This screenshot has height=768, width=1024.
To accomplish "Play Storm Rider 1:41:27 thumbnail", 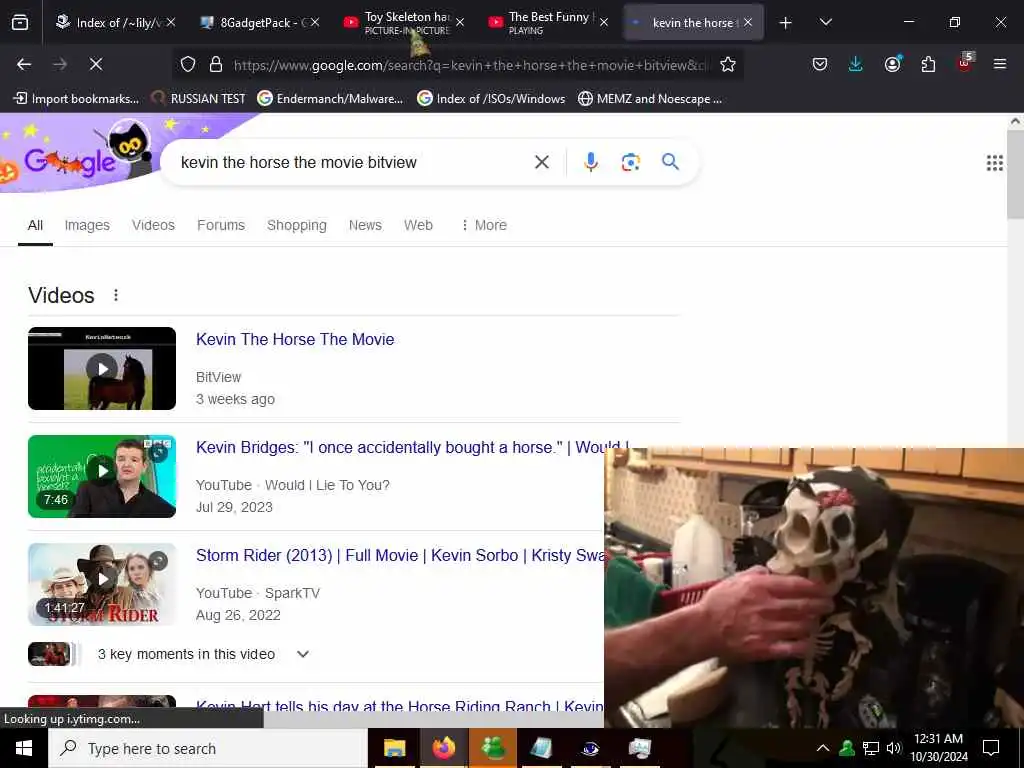I will 102,584.
